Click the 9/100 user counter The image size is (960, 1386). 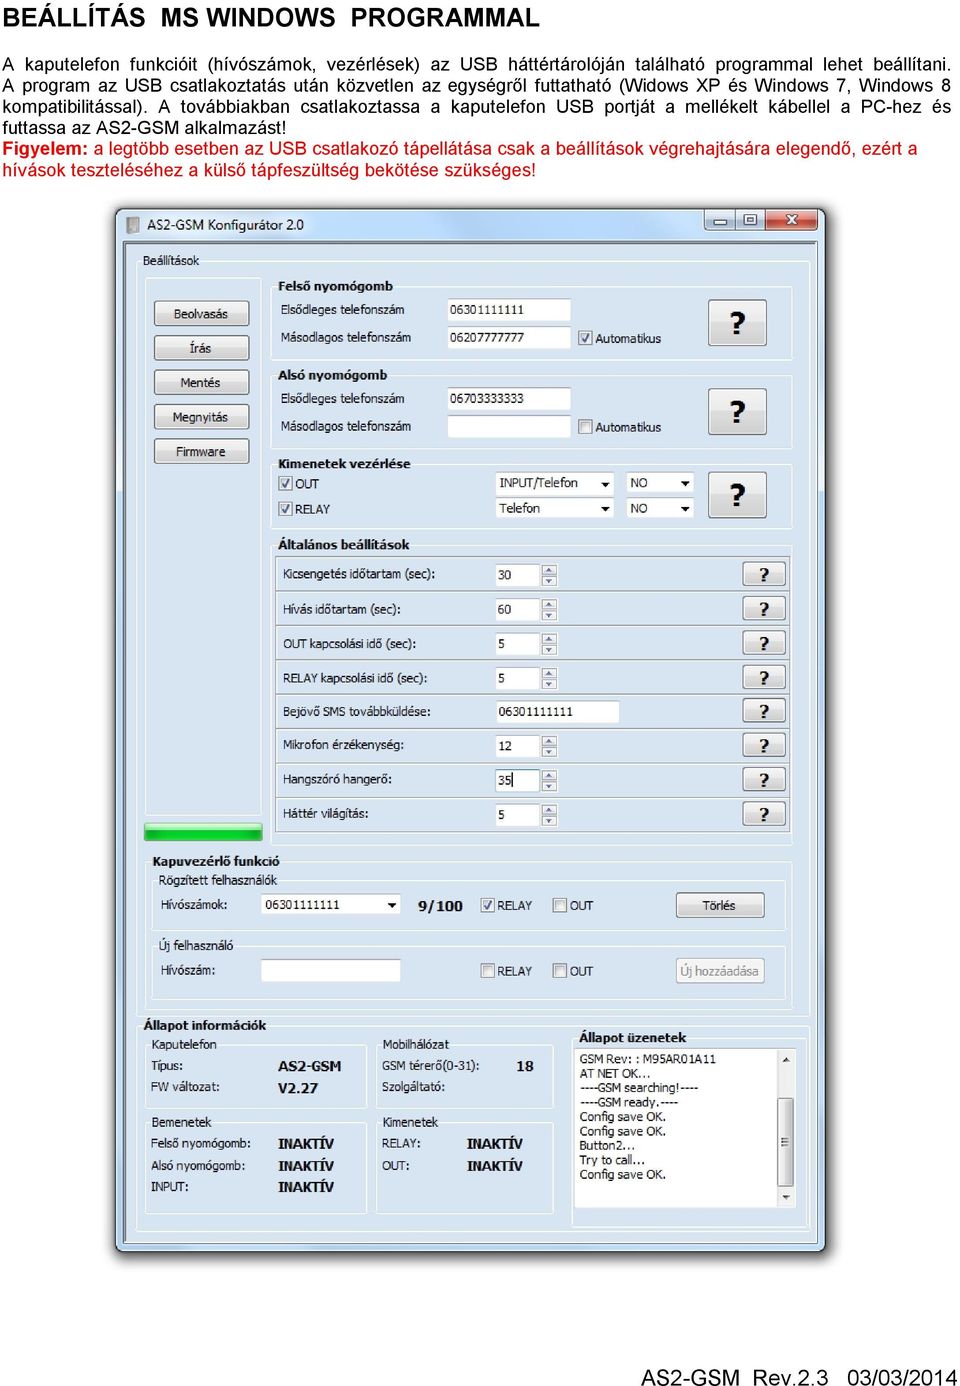pos(440,906)
